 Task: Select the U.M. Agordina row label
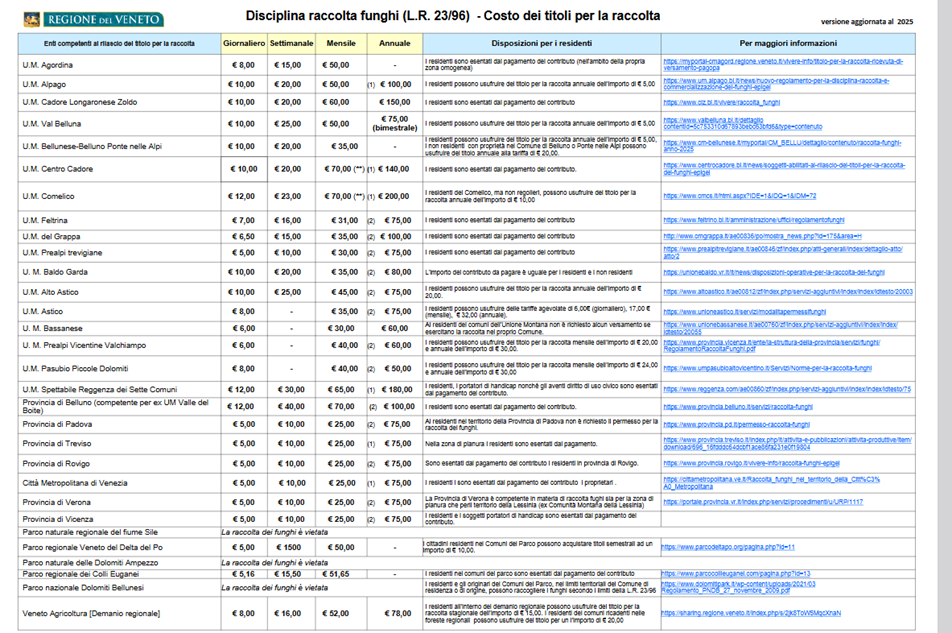pyautogui.click(x=50, y=64)
